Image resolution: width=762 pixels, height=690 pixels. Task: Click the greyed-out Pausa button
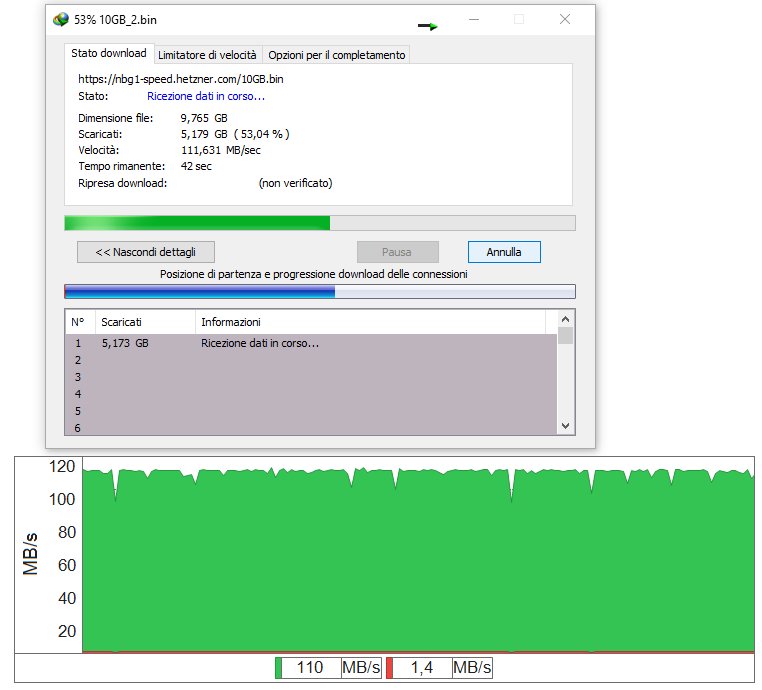pyautogui.click(x=398, y=252)
